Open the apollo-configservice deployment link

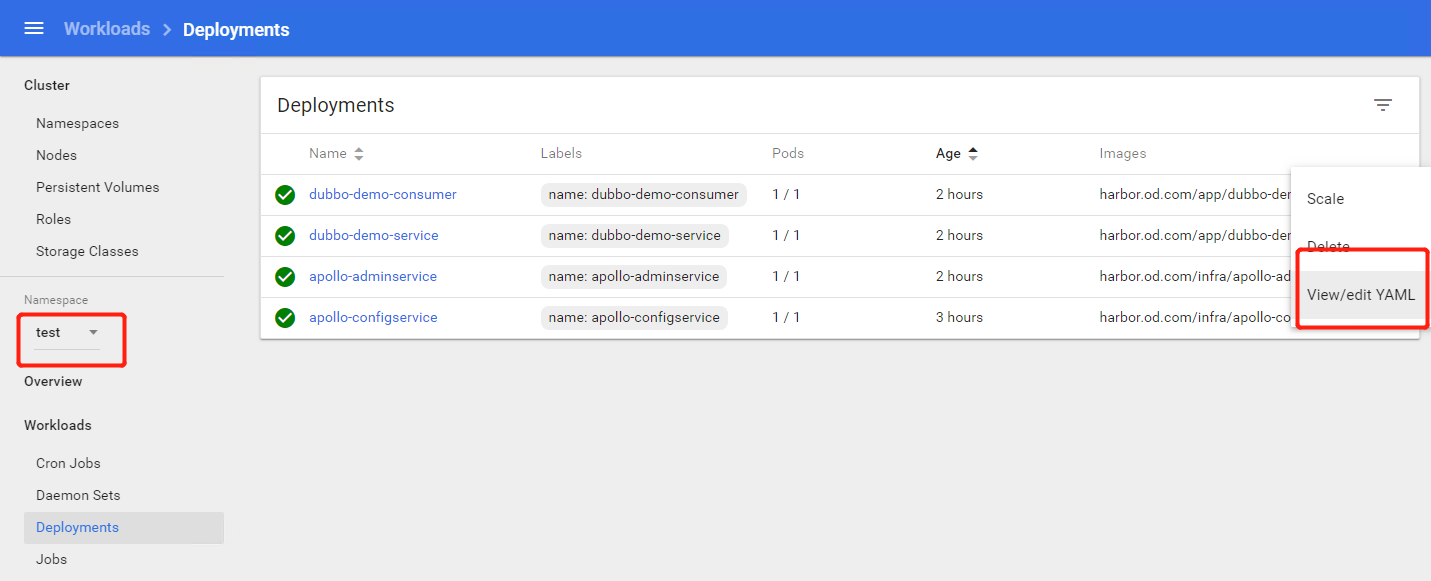pos(373,318)
